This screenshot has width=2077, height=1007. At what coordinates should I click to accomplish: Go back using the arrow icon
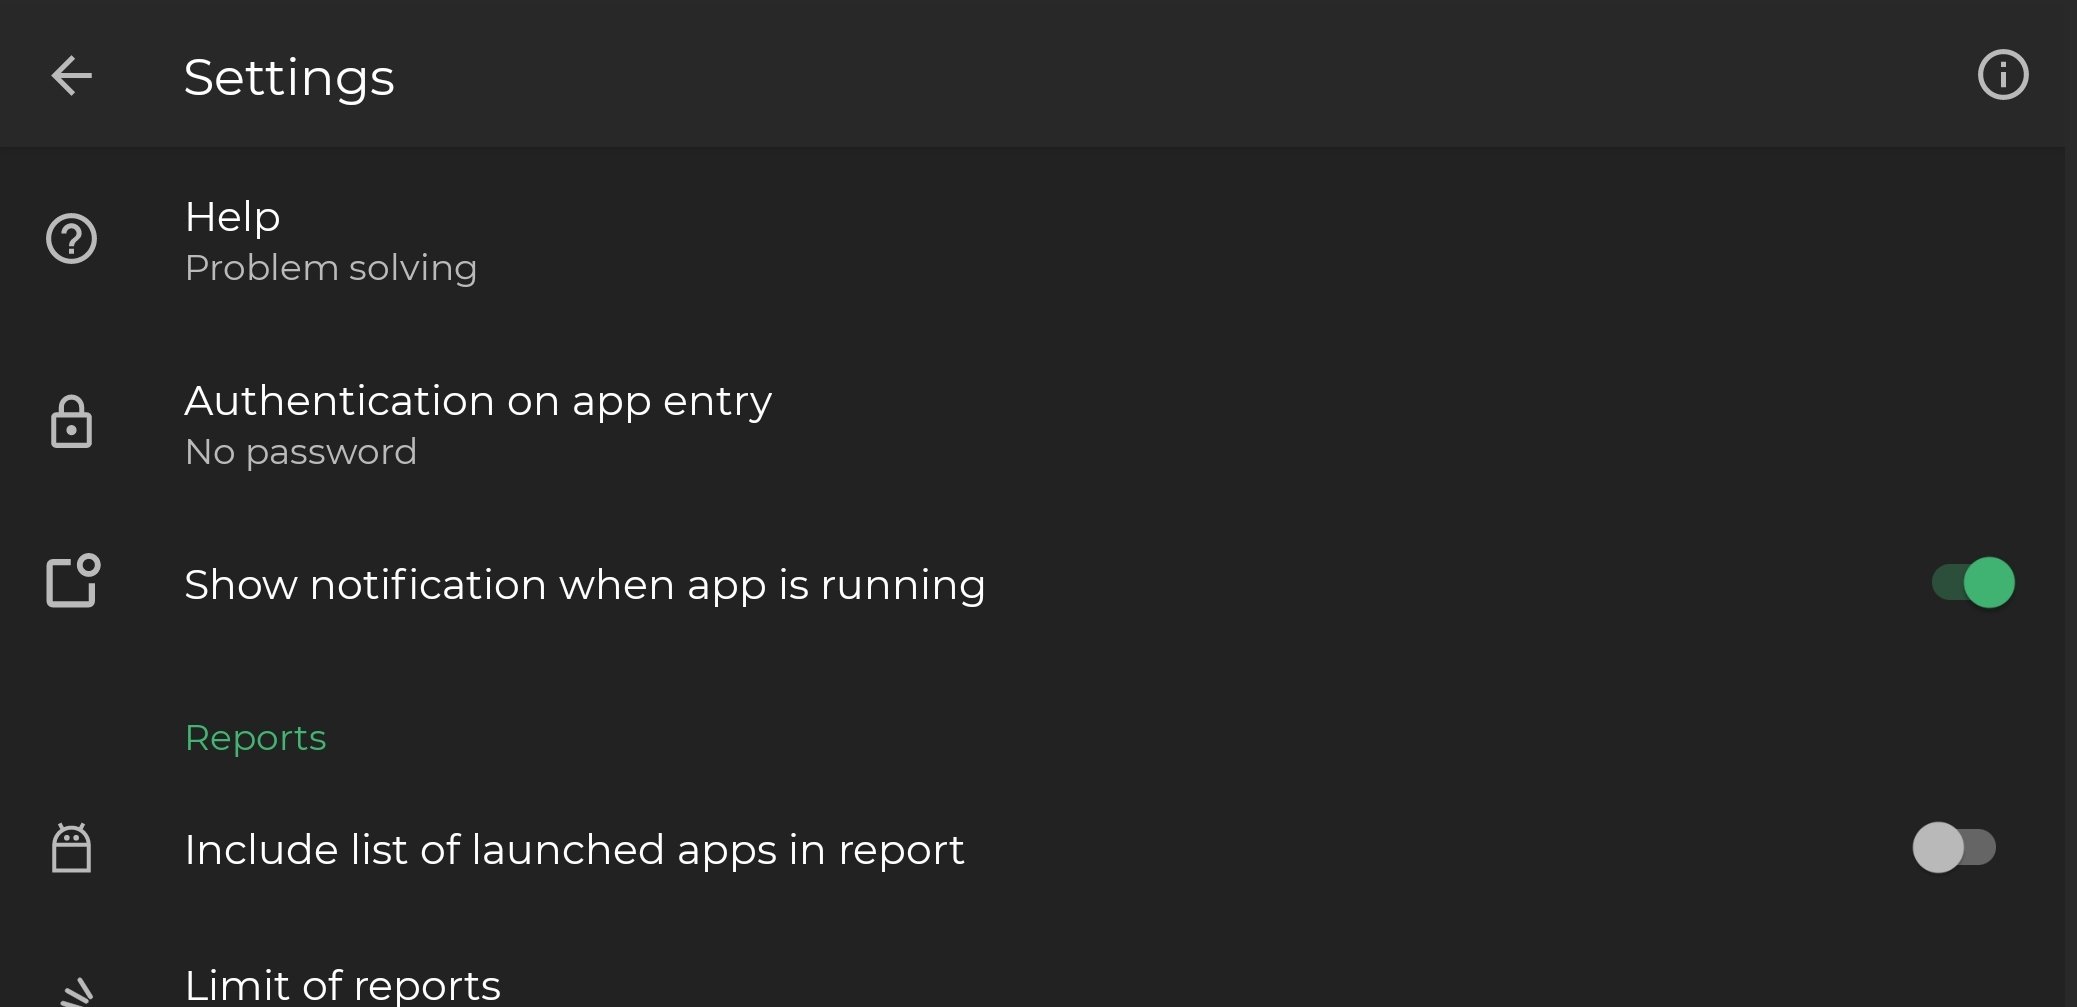coord(72,76)
